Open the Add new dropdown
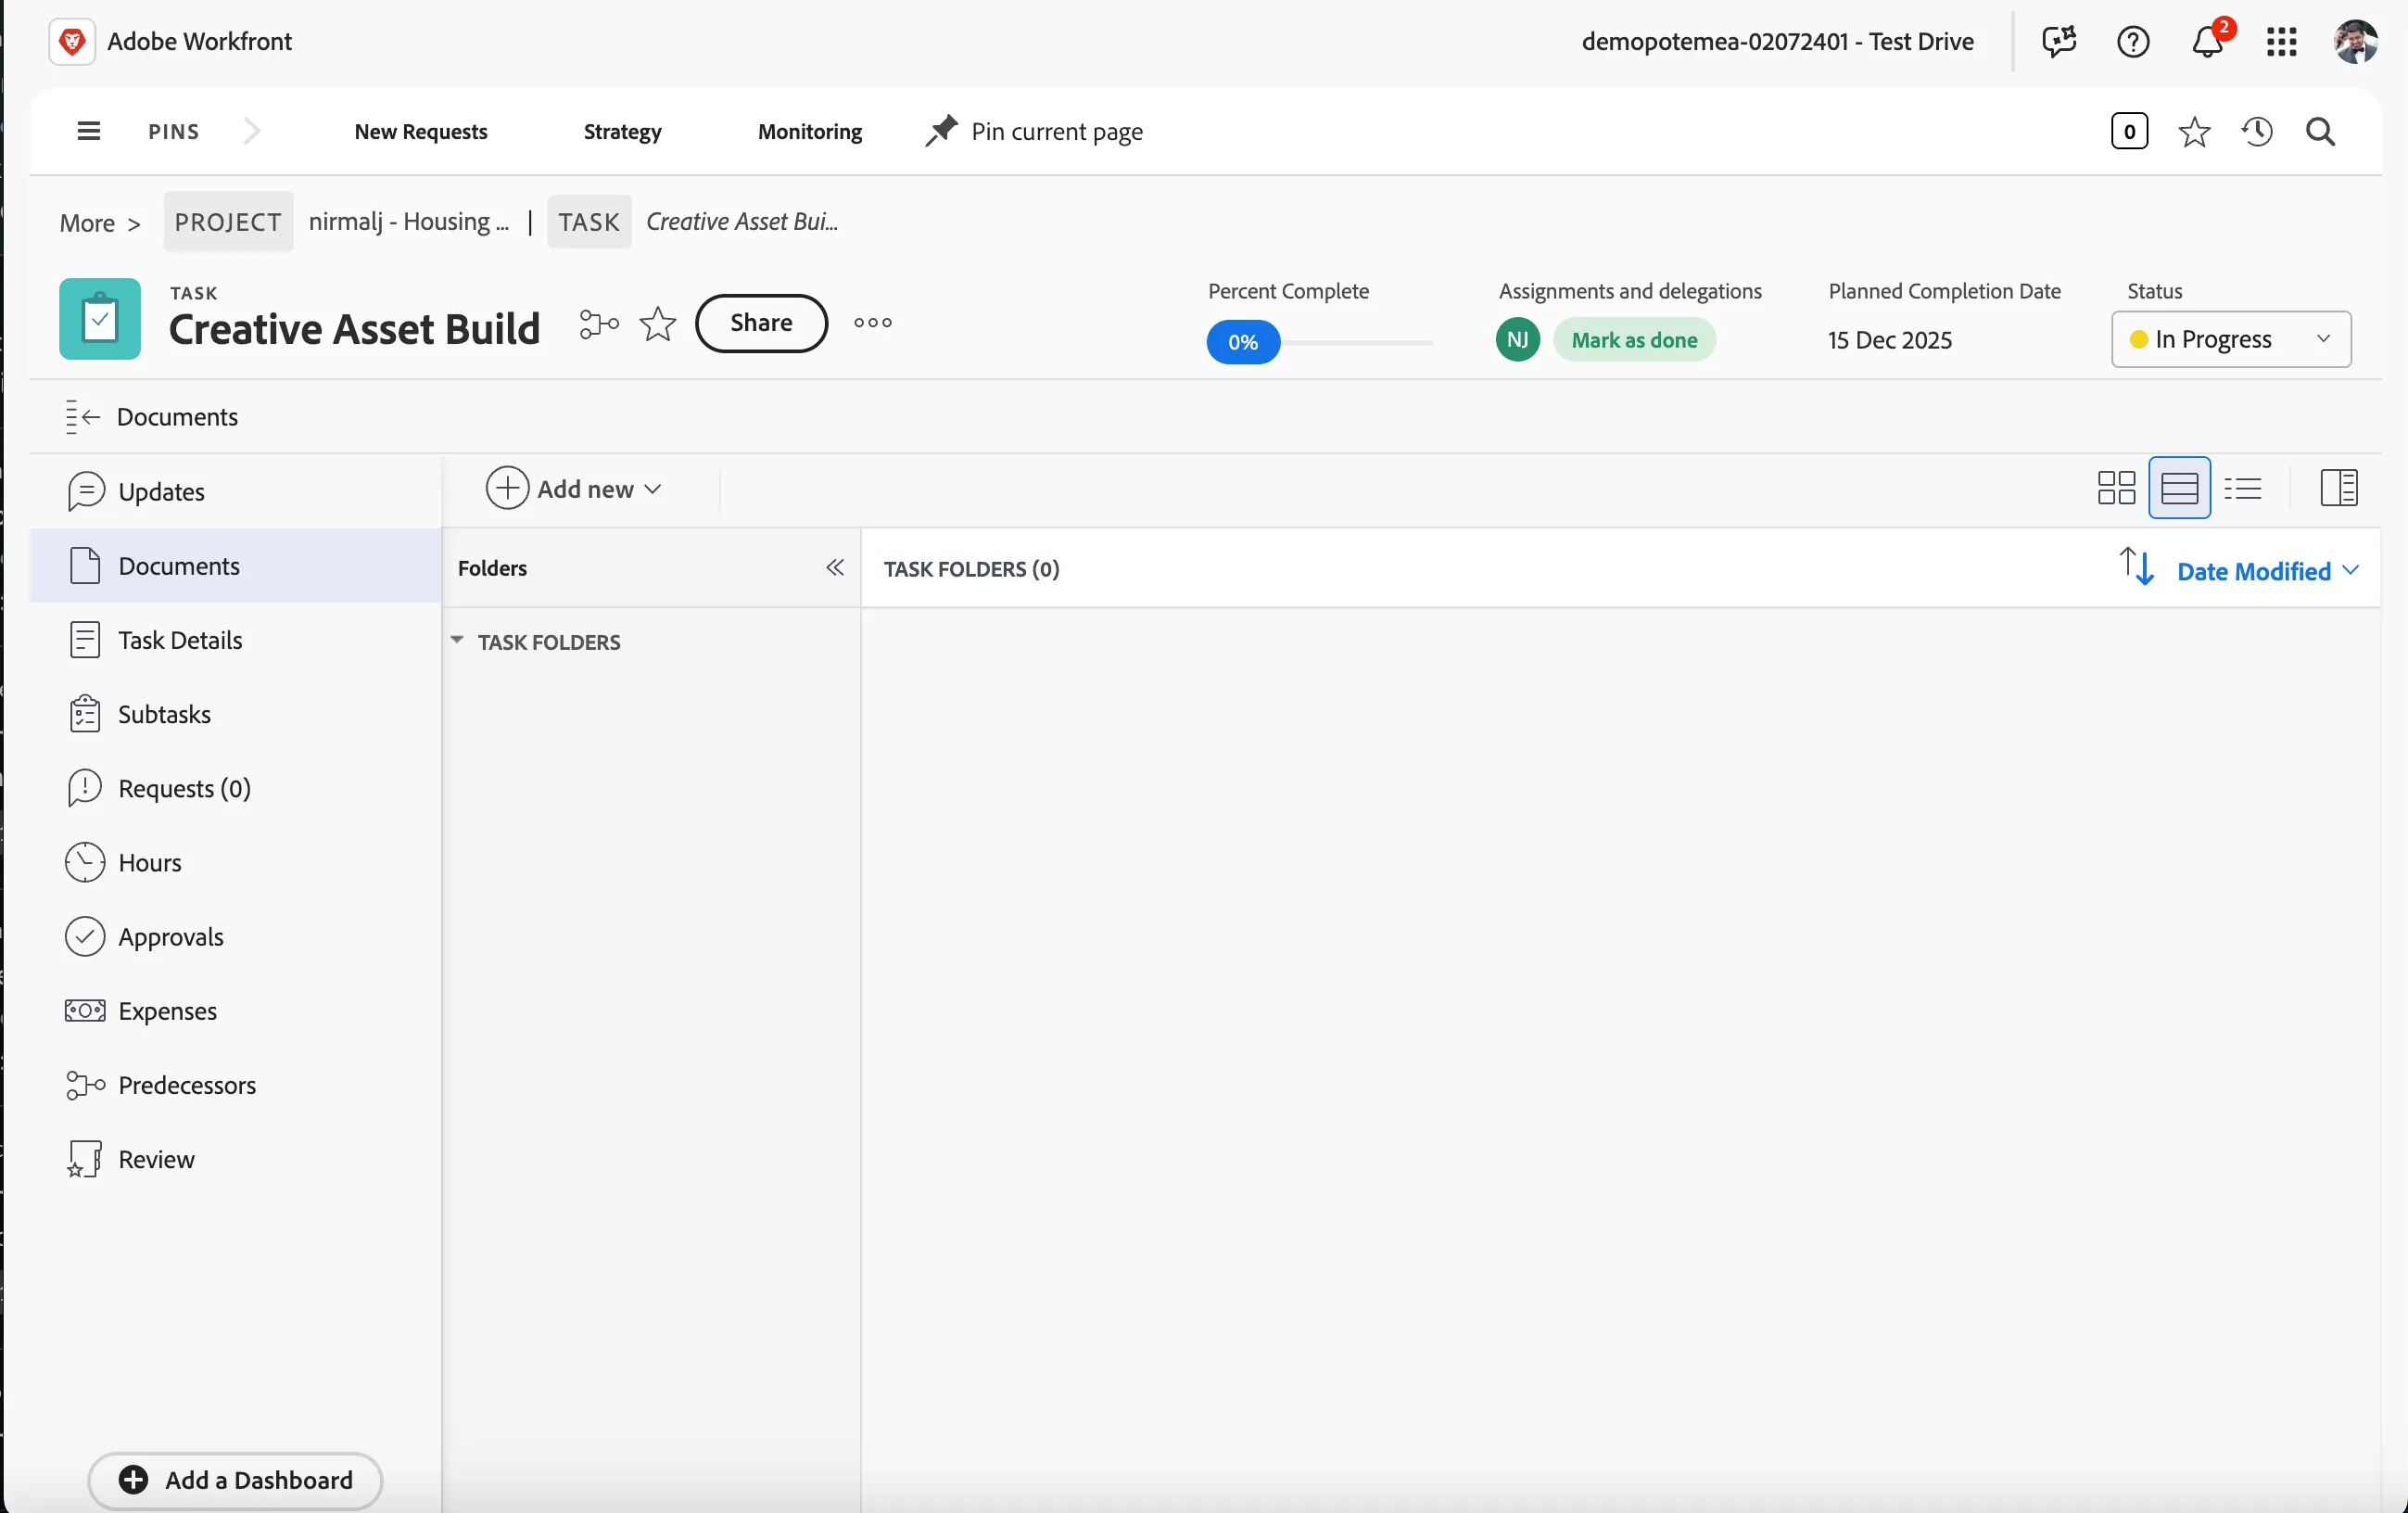This screenshot has height=1513, width=2408. (574, 488)
